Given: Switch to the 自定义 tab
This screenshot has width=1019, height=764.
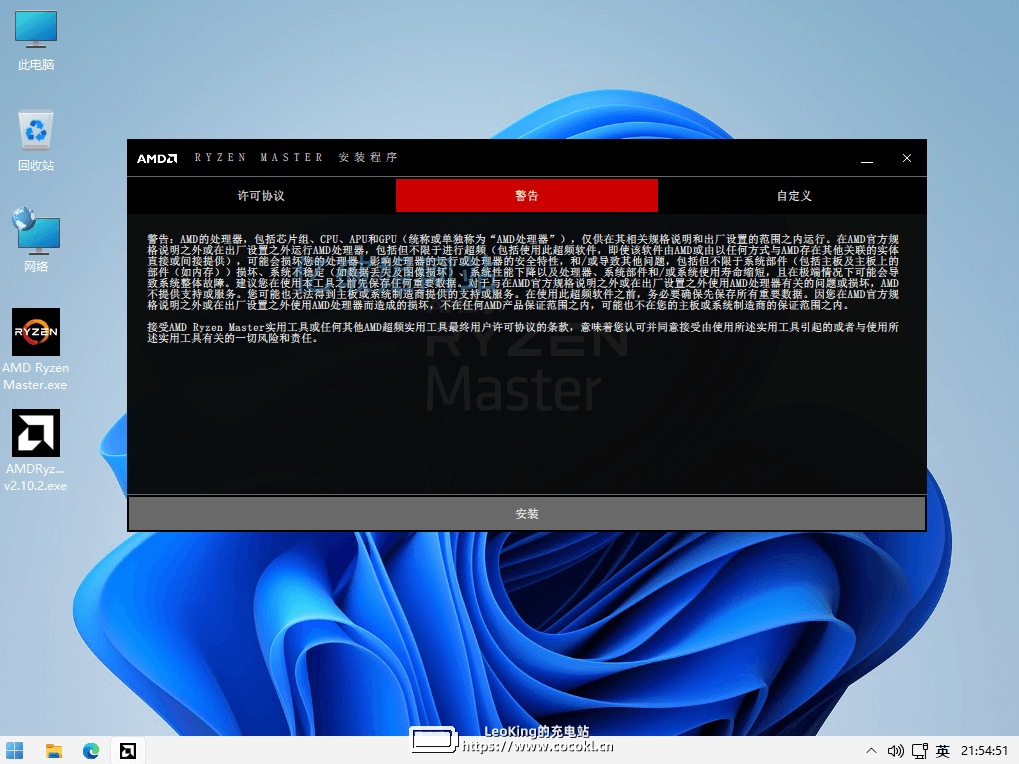Looking at the screenshot, I should [x=793, y=196].
